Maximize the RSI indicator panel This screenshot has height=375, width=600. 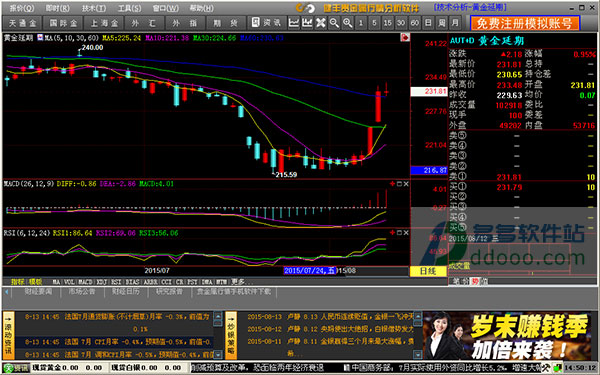399,233
